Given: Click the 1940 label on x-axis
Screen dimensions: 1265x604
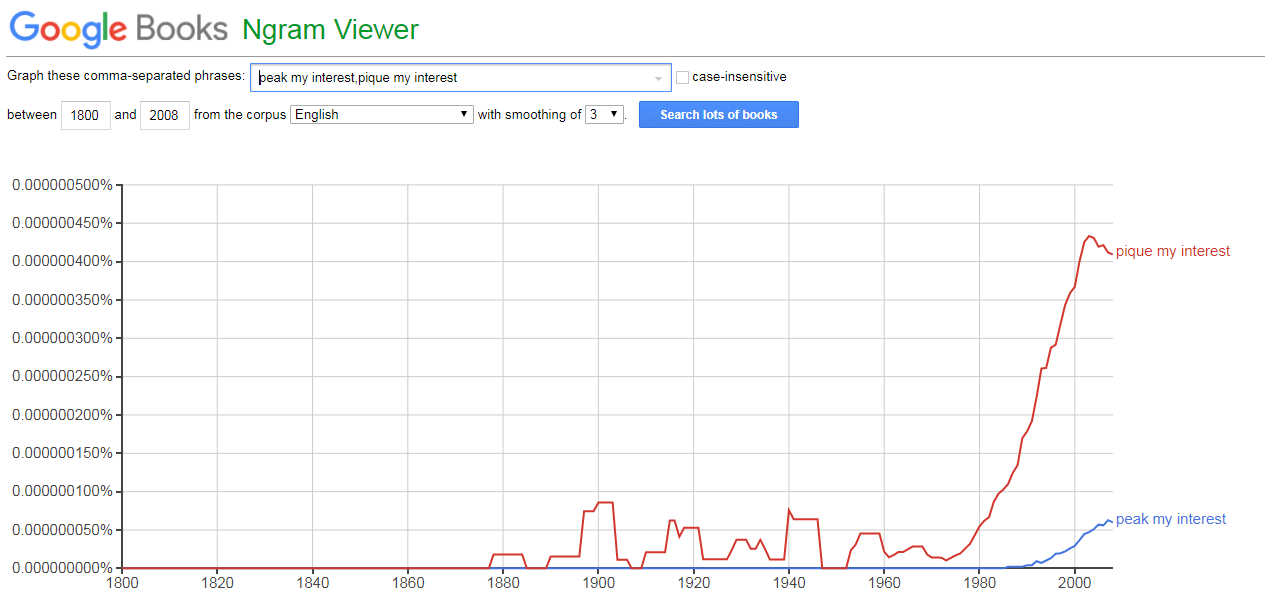Looking at the screenshot, I should [789, 582].
